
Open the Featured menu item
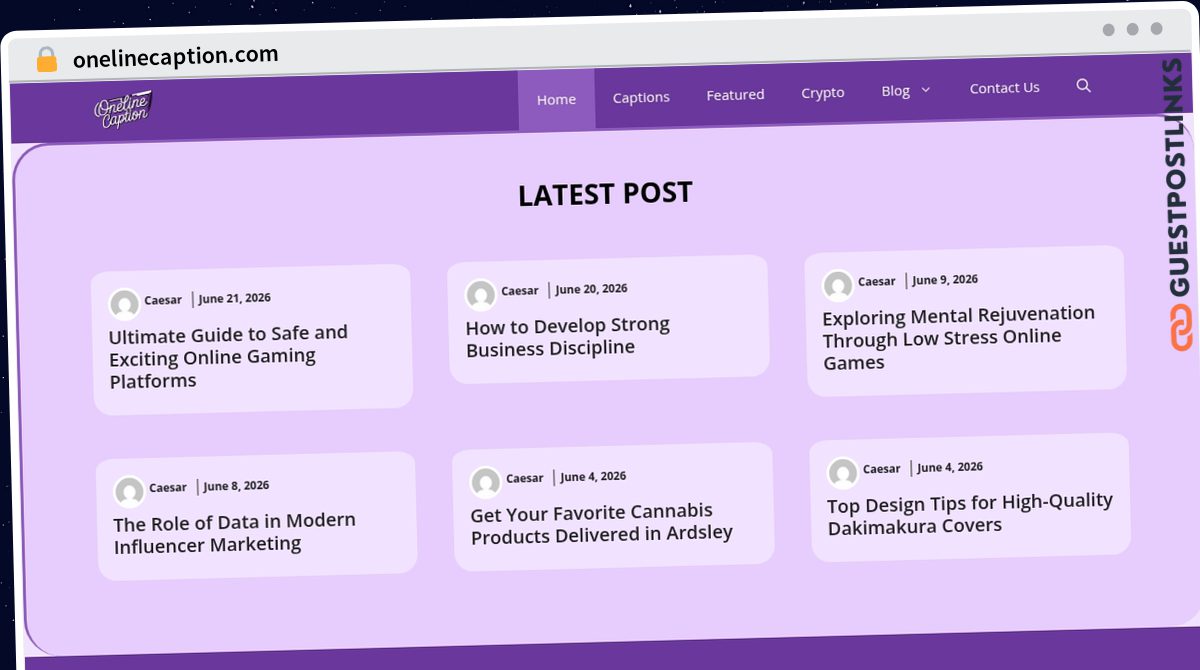pos(735,95)
